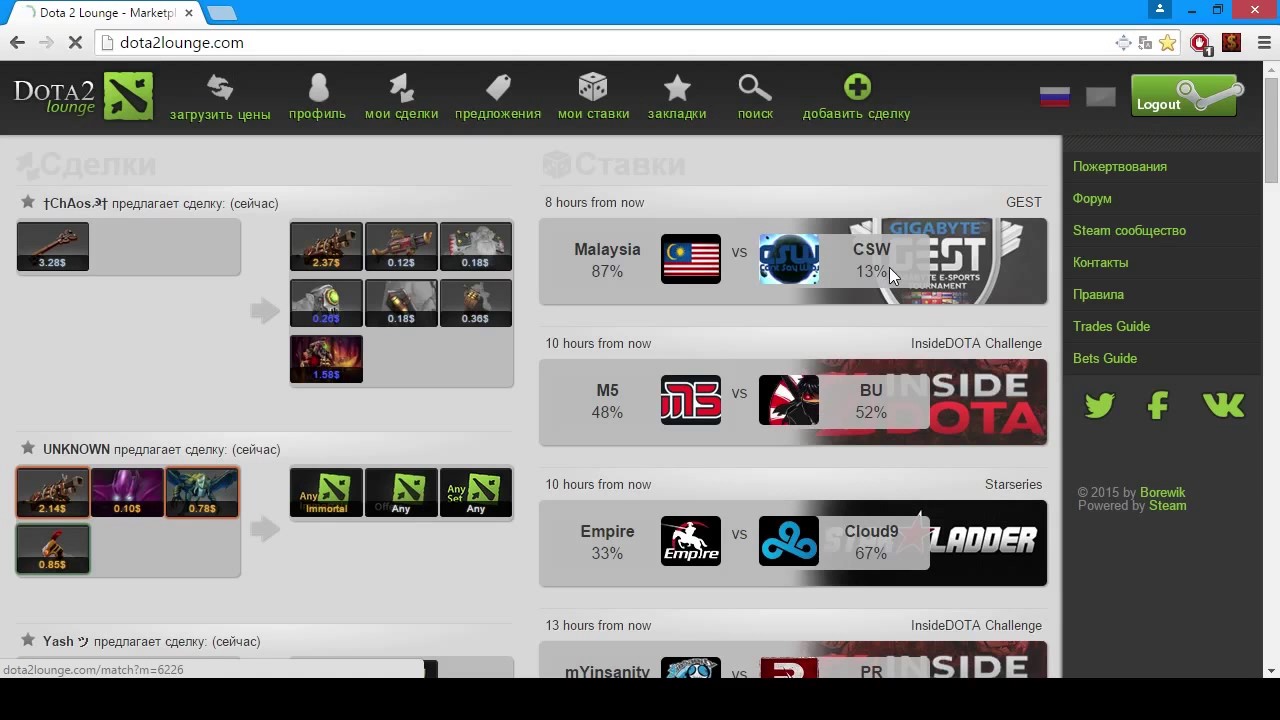Open the Malaysia vs CSW match

click(x=793, y=261)
